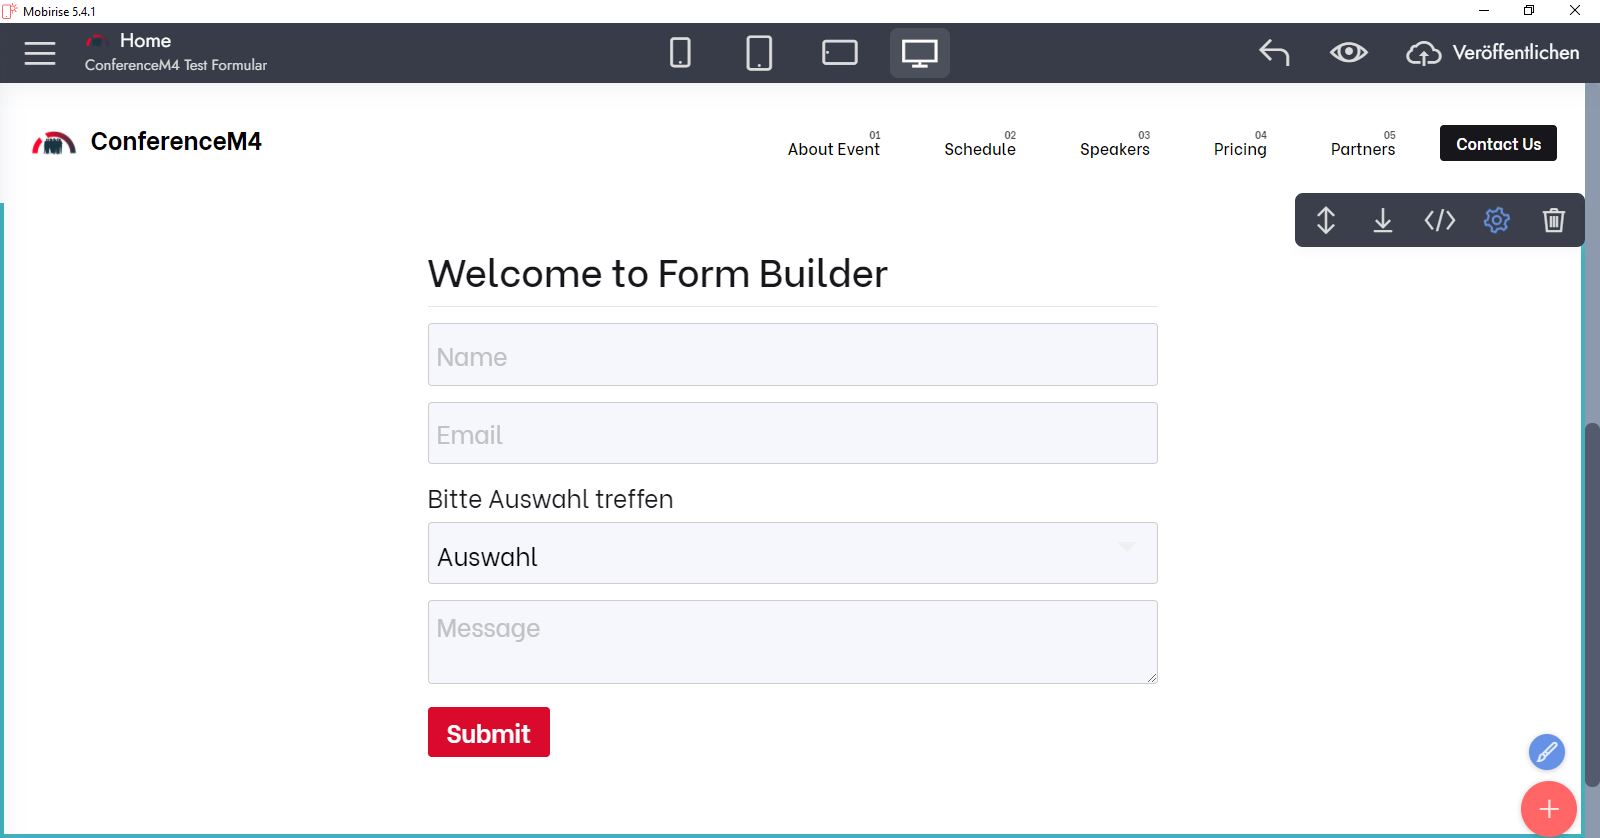This screenshot has width=1600, height=838.
Task: Click the undo arrow icon
Action: (x=1274, y=53)
